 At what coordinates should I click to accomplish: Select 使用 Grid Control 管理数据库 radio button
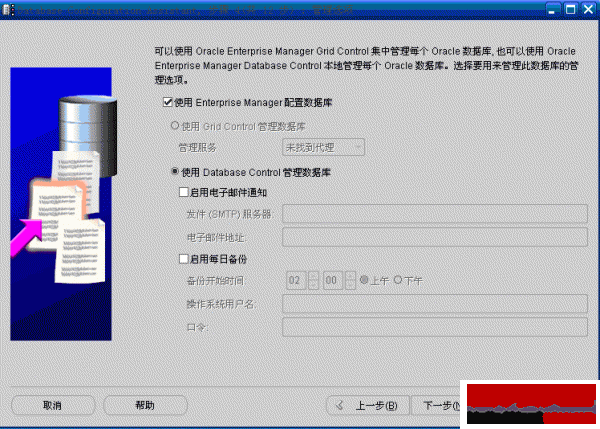(x=175, y=126)
